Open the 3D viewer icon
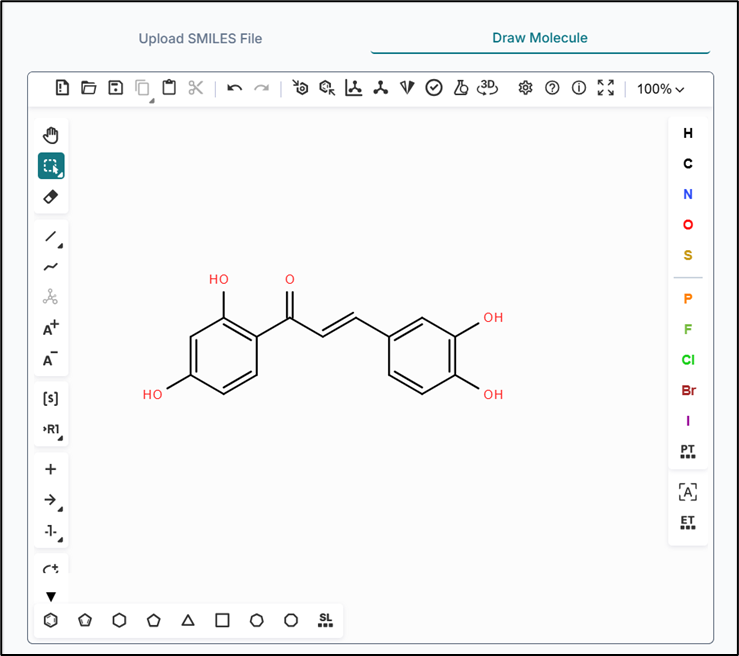The height and width of the screenshot is (656, 739). click(x=487, y=88)
